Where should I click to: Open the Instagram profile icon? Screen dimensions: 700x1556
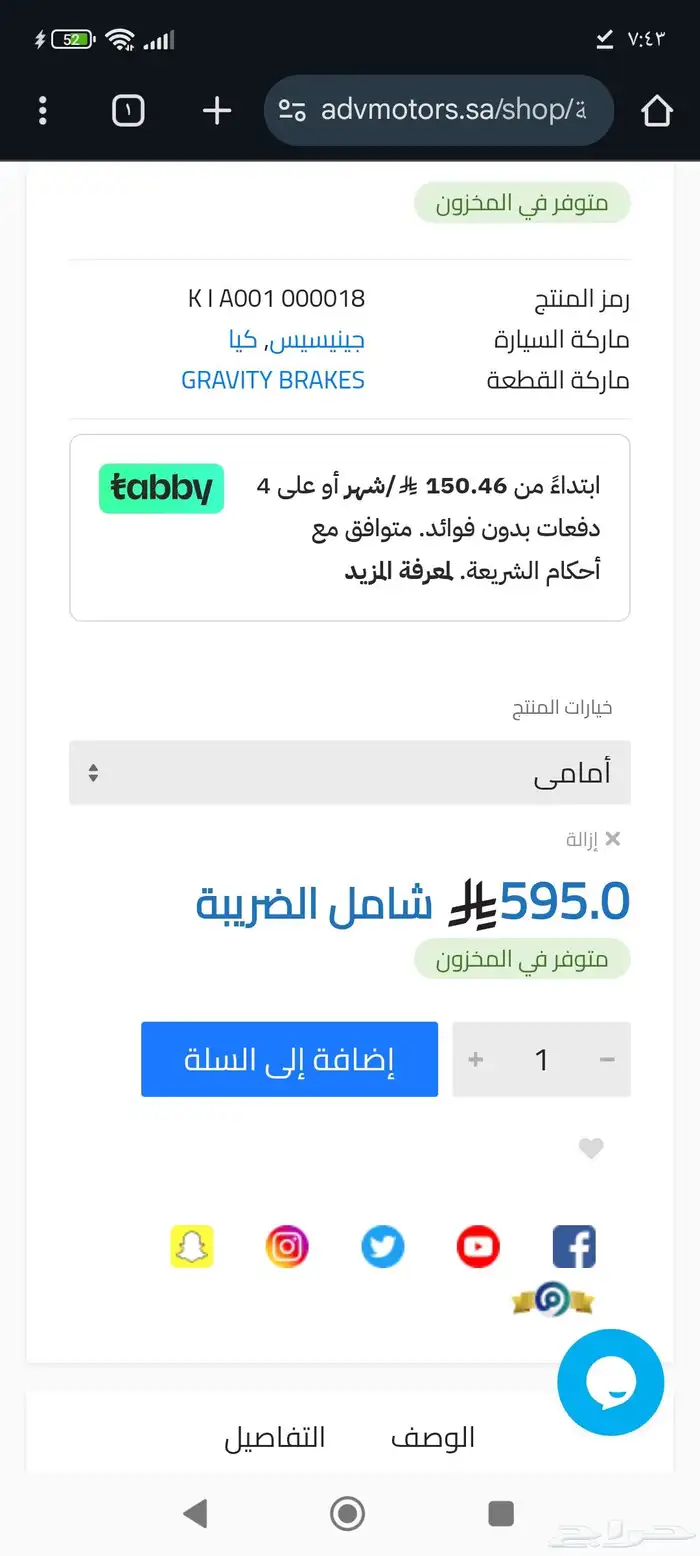click(287, 1246)
